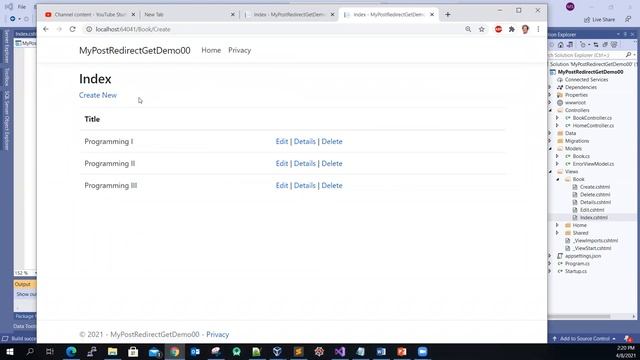
Task: View Details of Programming III
Action: [x=304, y=185]
